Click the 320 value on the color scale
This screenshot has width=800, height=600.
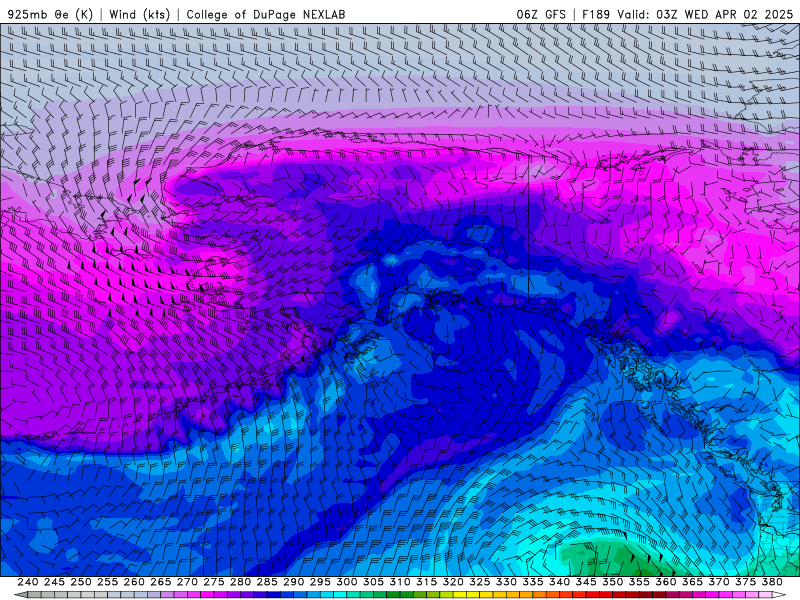click(453, 582)
